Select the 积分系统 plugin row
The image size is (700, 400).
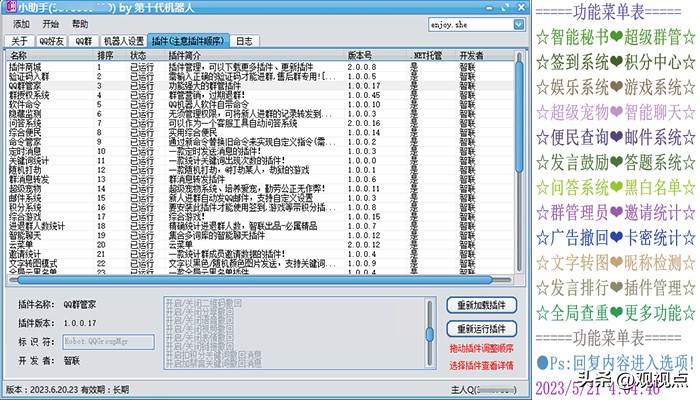pyautogui.click(x=261, y=208)
